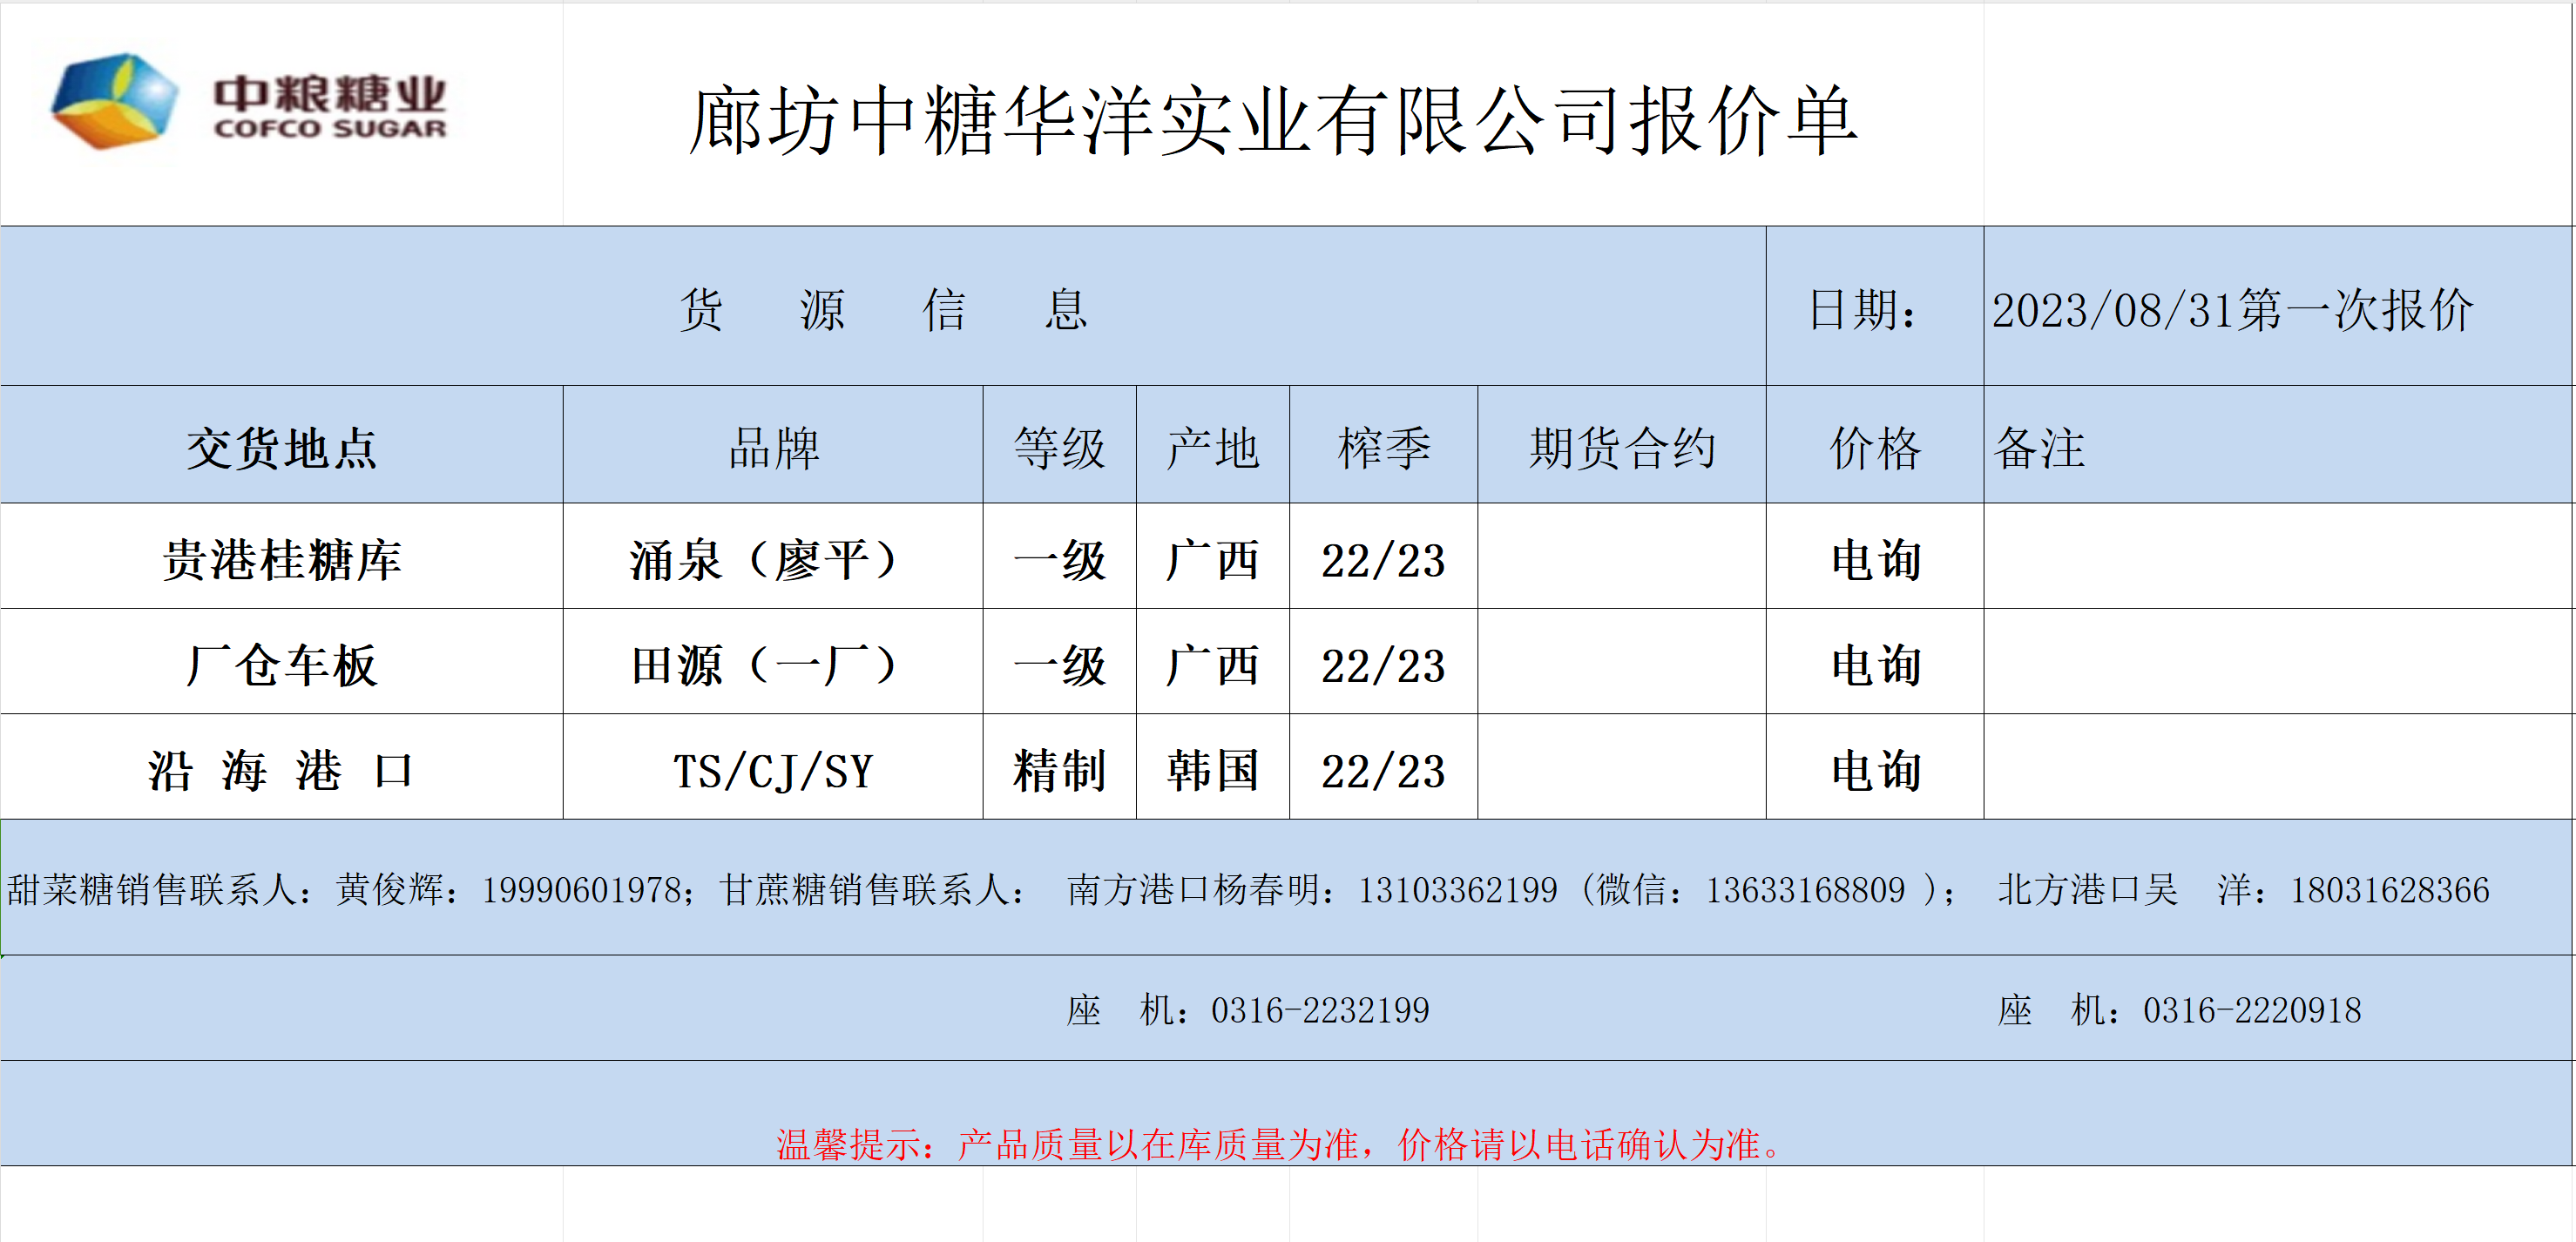Click the 田源（一厂） brand cell

pos(773,665)
